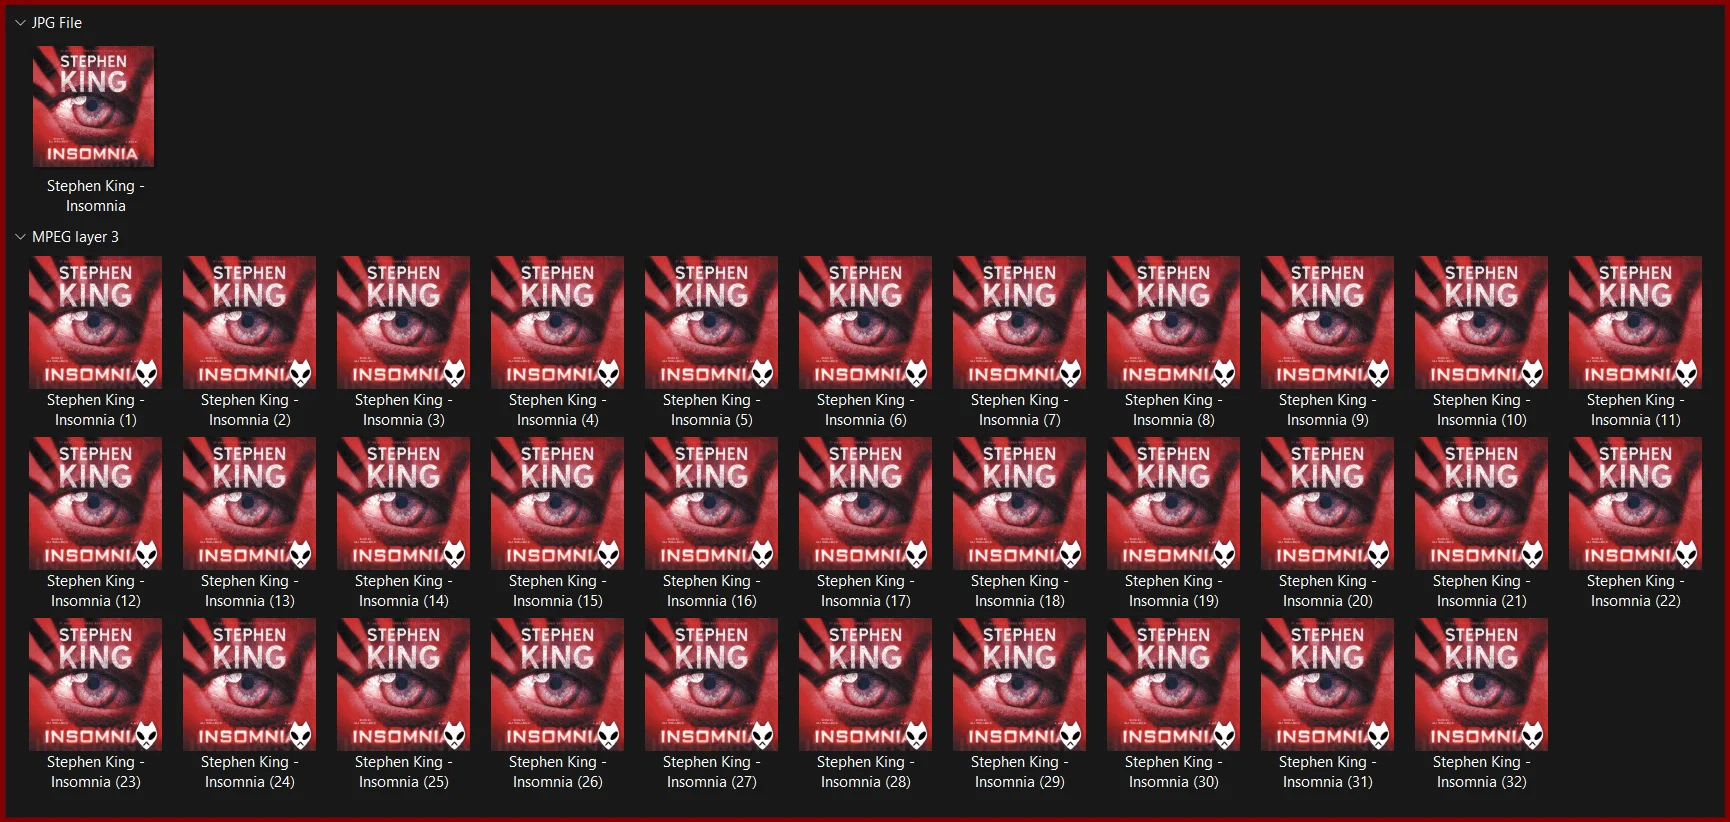Click the file name 'Stephen King - Insomnia (25)'
This screenshot has height=822, width=1730.
(x=404, y=772)
